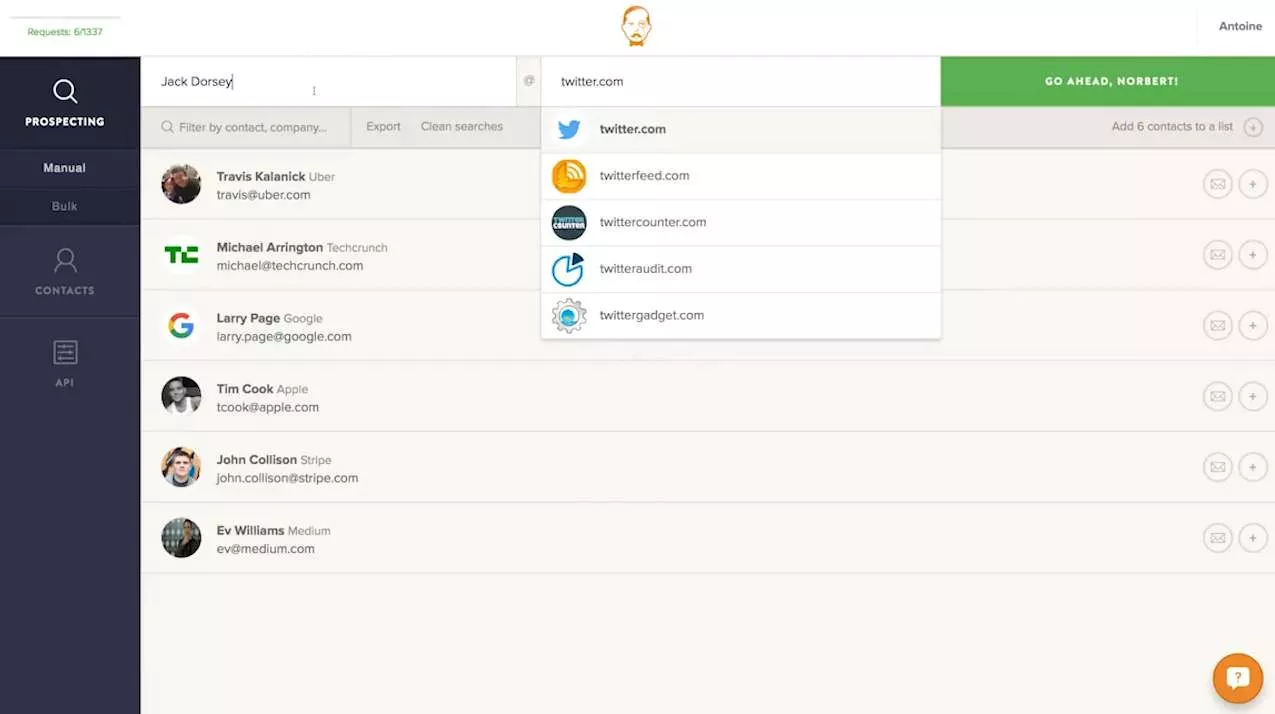
Task: Click the tcook@apple.com email
Action: (x=268, y=408)
